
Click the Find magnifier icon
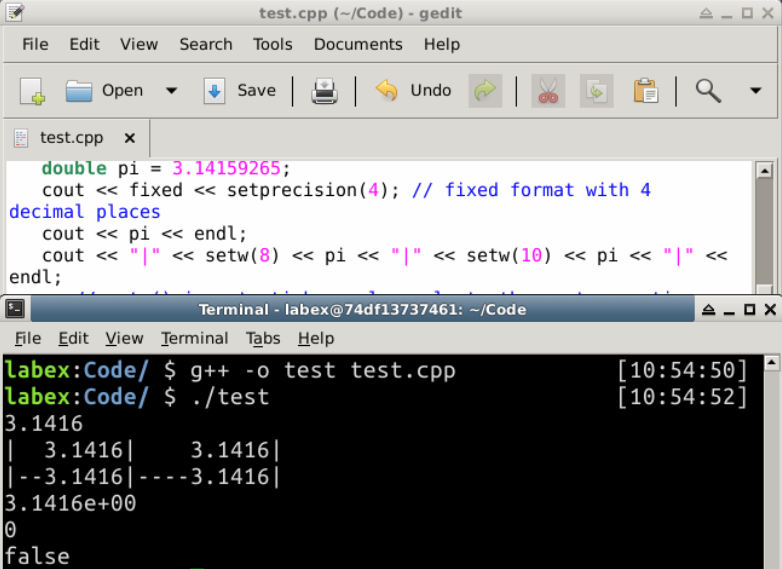point(708,91)
